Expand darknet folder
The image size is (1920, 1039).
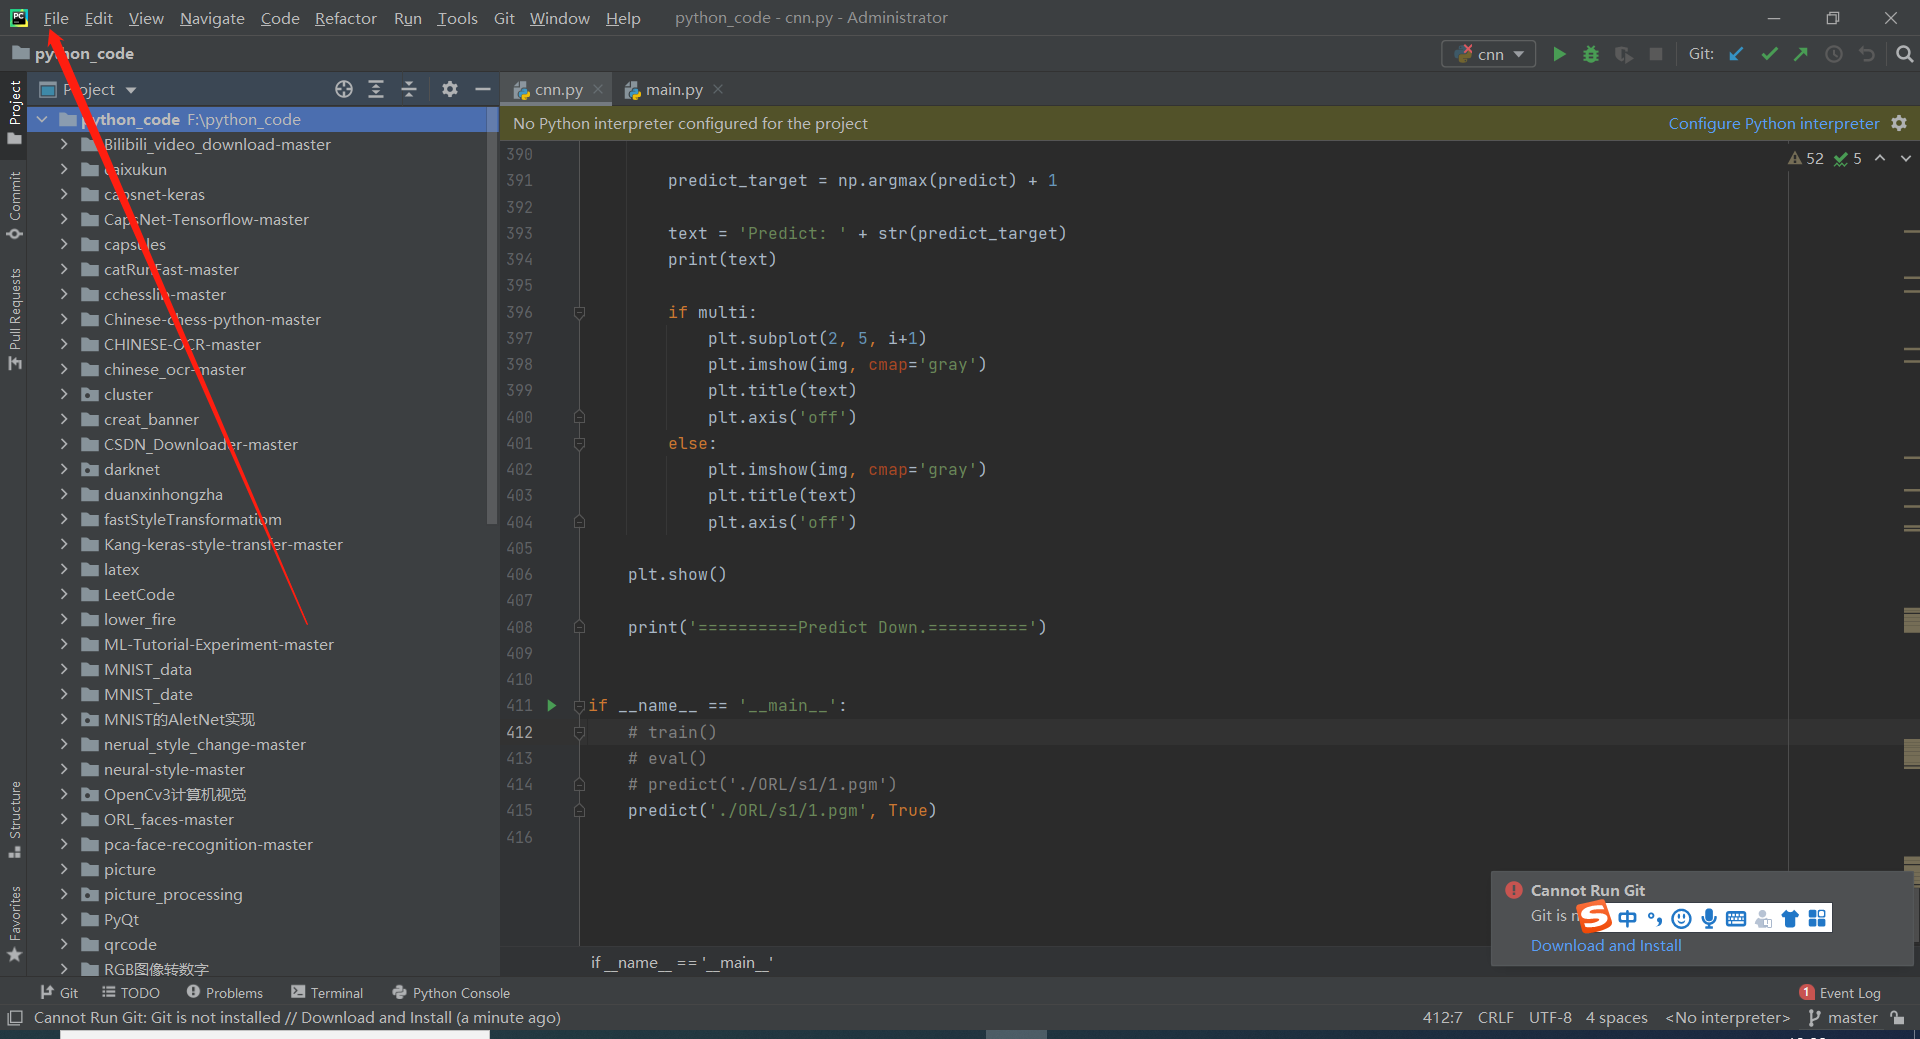pos(64,469)
